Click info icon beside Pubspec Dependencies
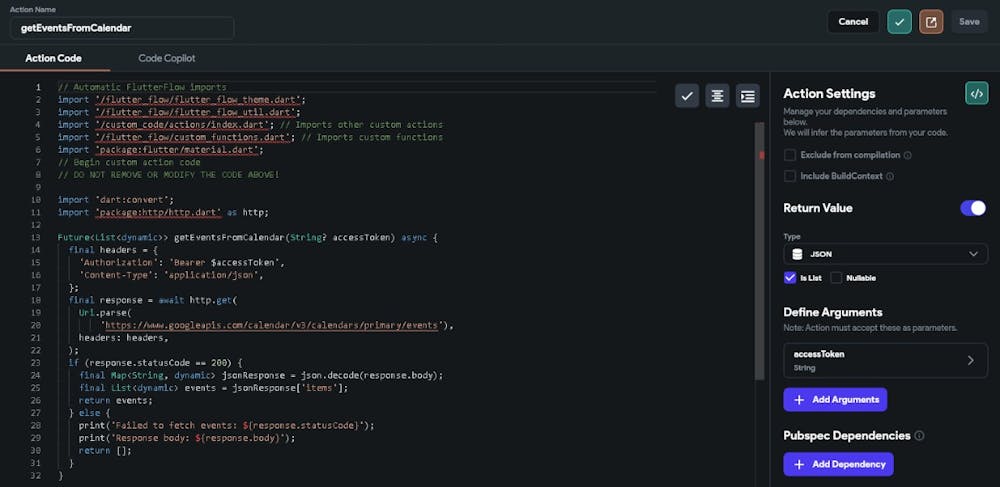This screenshot has height=487, width=1000. coord(919,436)
